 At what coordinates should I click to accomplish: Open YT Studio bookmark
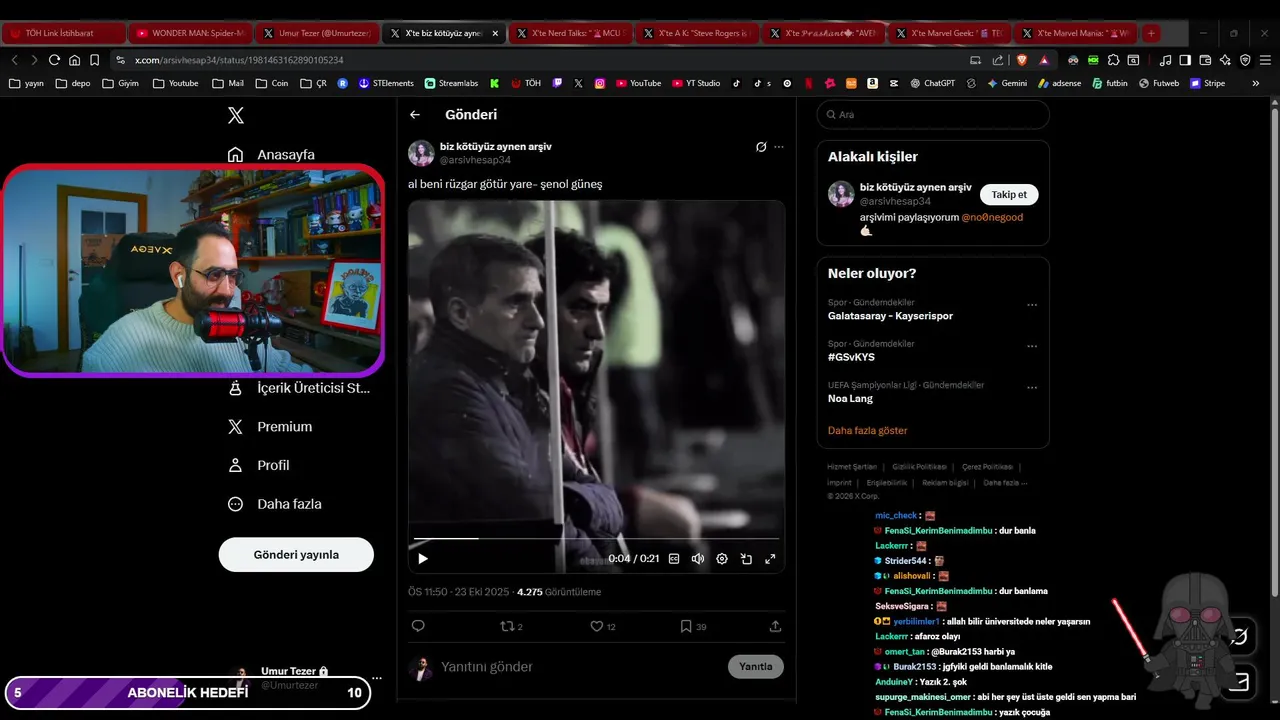pos(696,83)
